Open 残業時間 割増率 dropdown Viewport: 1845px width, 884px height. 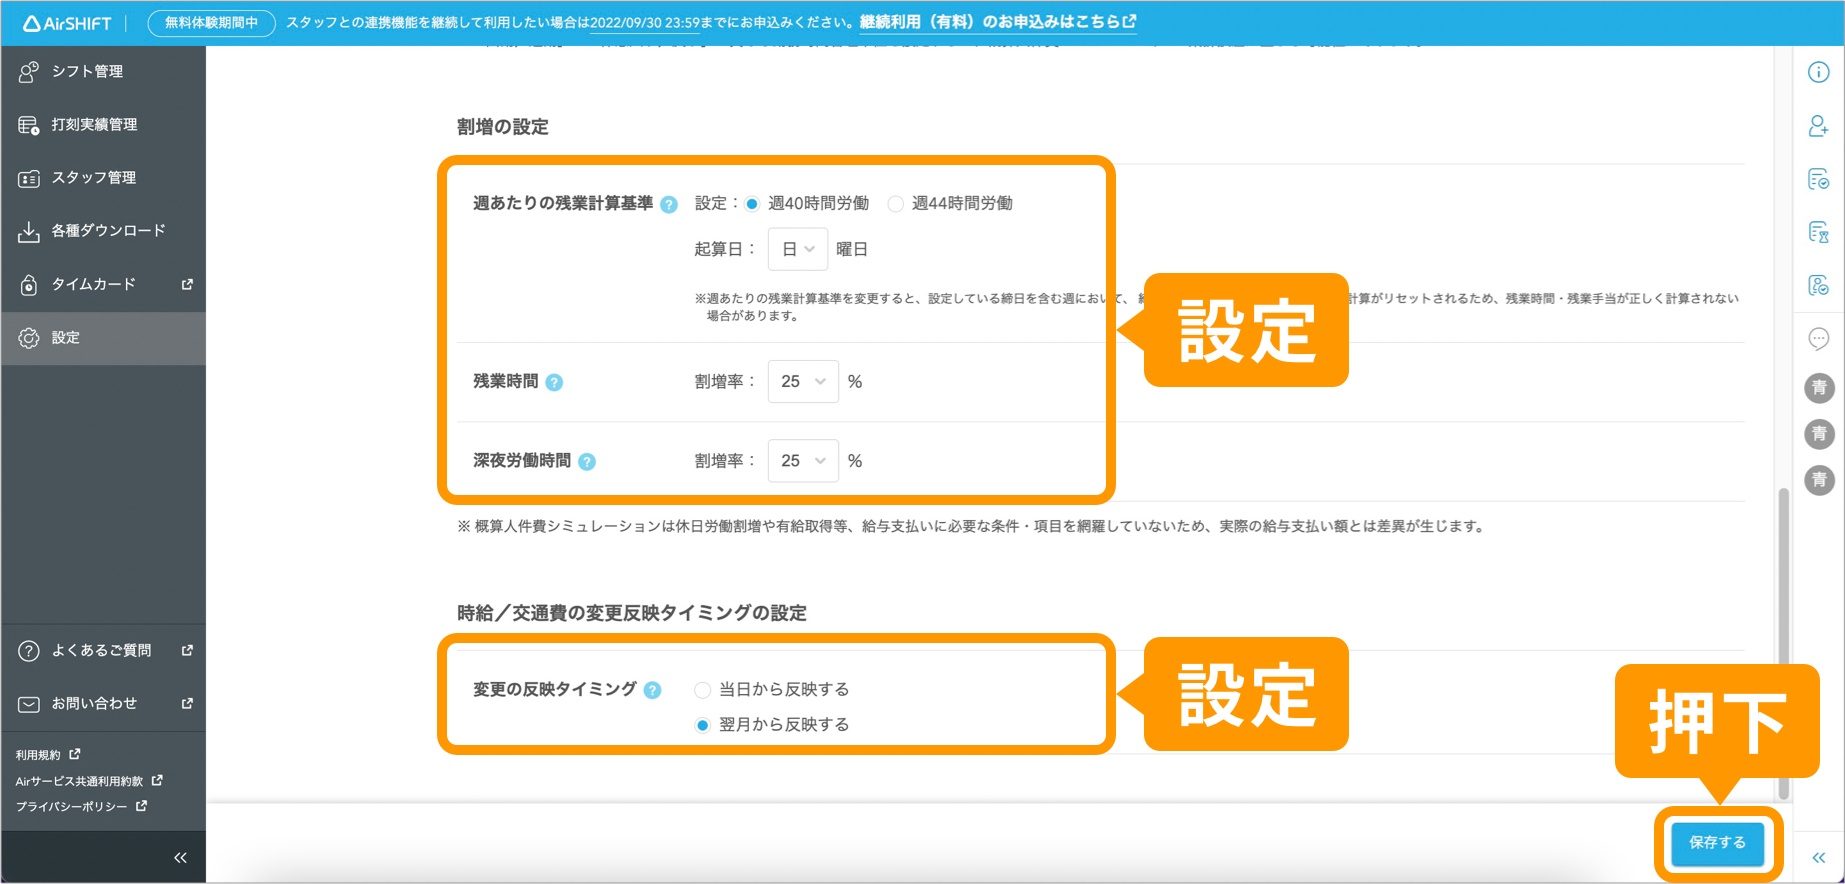802,382
